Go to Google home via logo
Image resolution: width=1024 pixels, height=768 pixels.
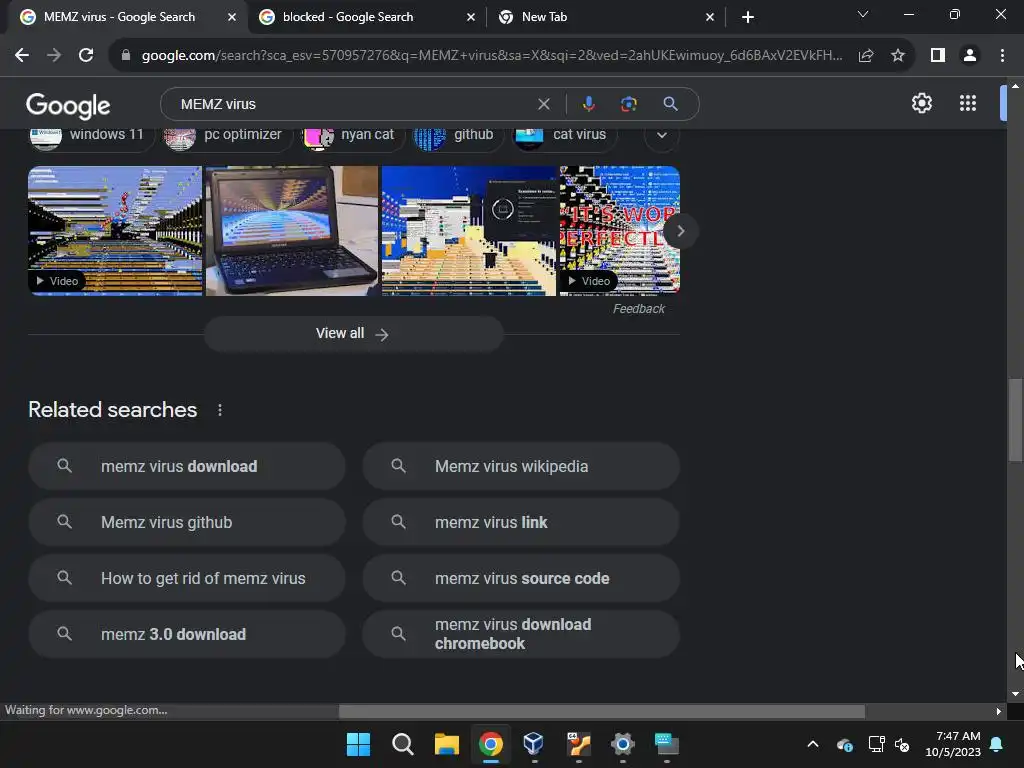[68, 105]
